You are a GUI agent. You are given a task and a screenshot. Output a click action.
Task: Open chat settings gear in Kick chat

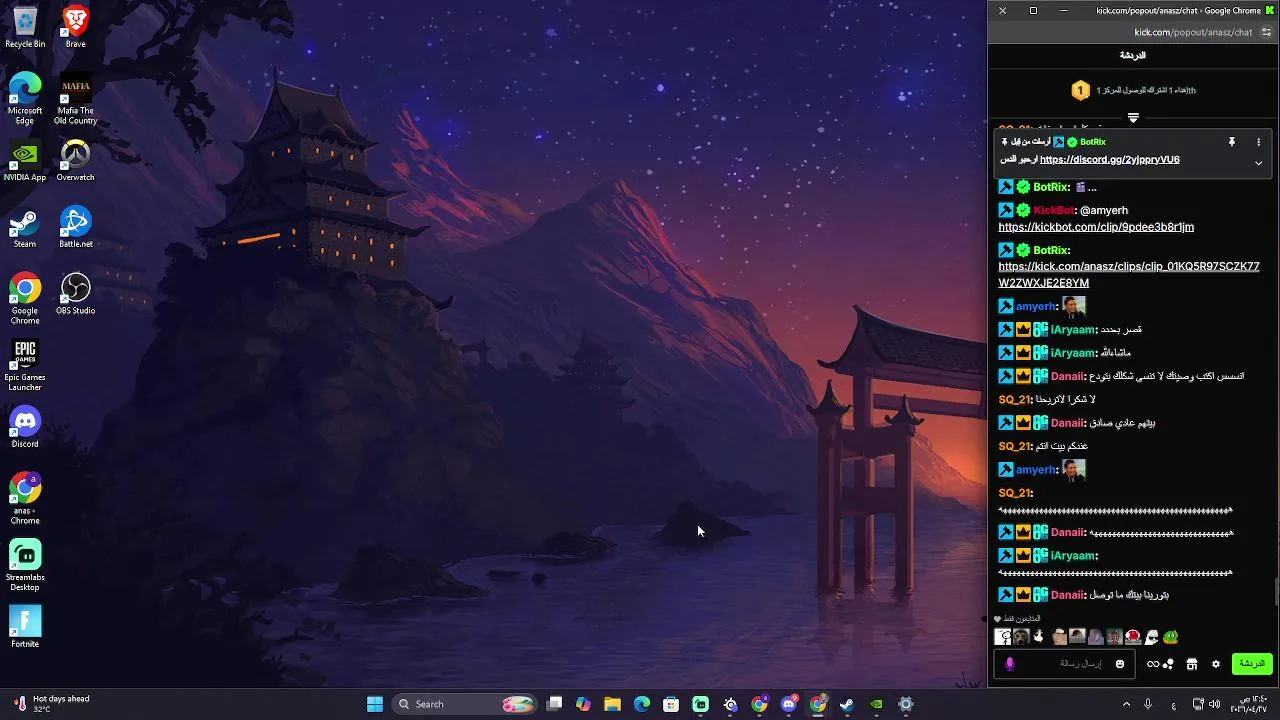(1216, 664)
